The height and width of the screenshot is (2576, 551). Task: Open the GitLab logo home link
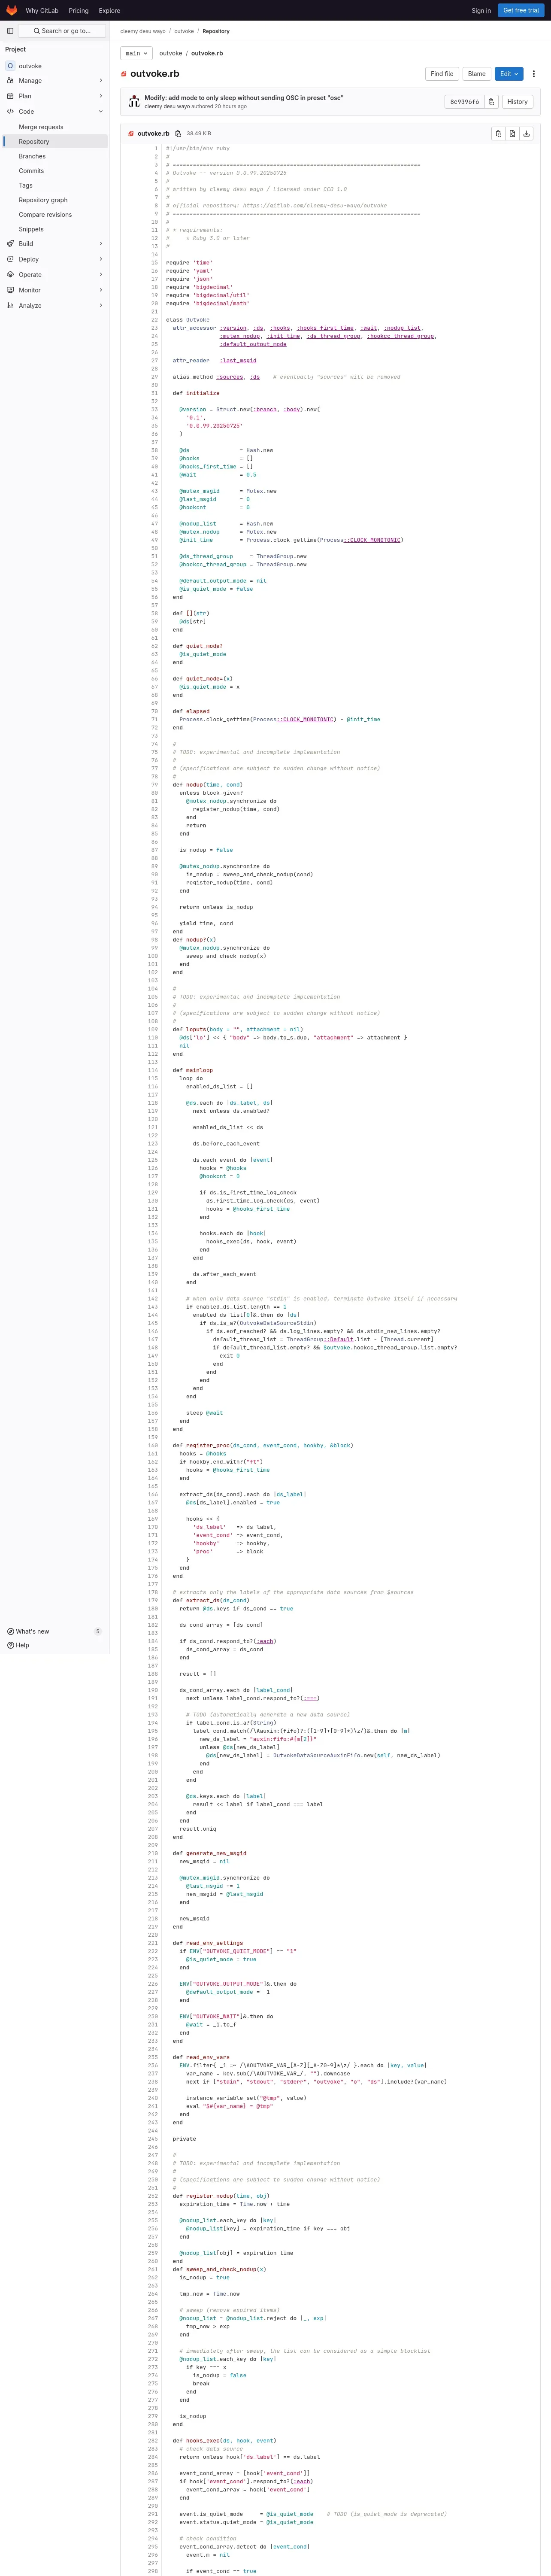[12, 10]
